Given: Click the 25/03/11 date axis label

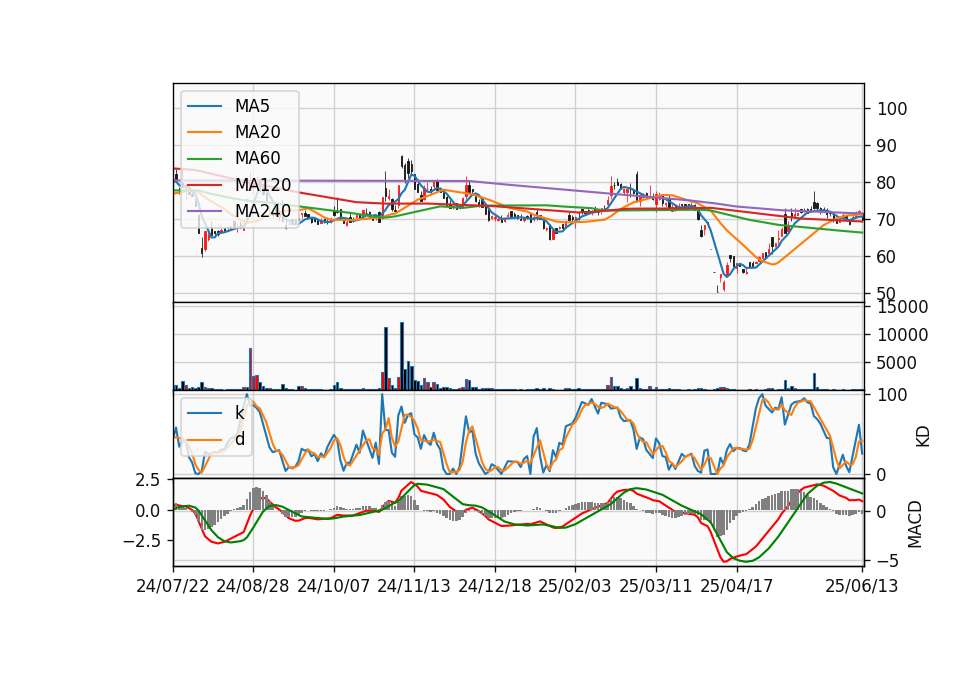Looking at the screenshot, I should click(656, 586).
